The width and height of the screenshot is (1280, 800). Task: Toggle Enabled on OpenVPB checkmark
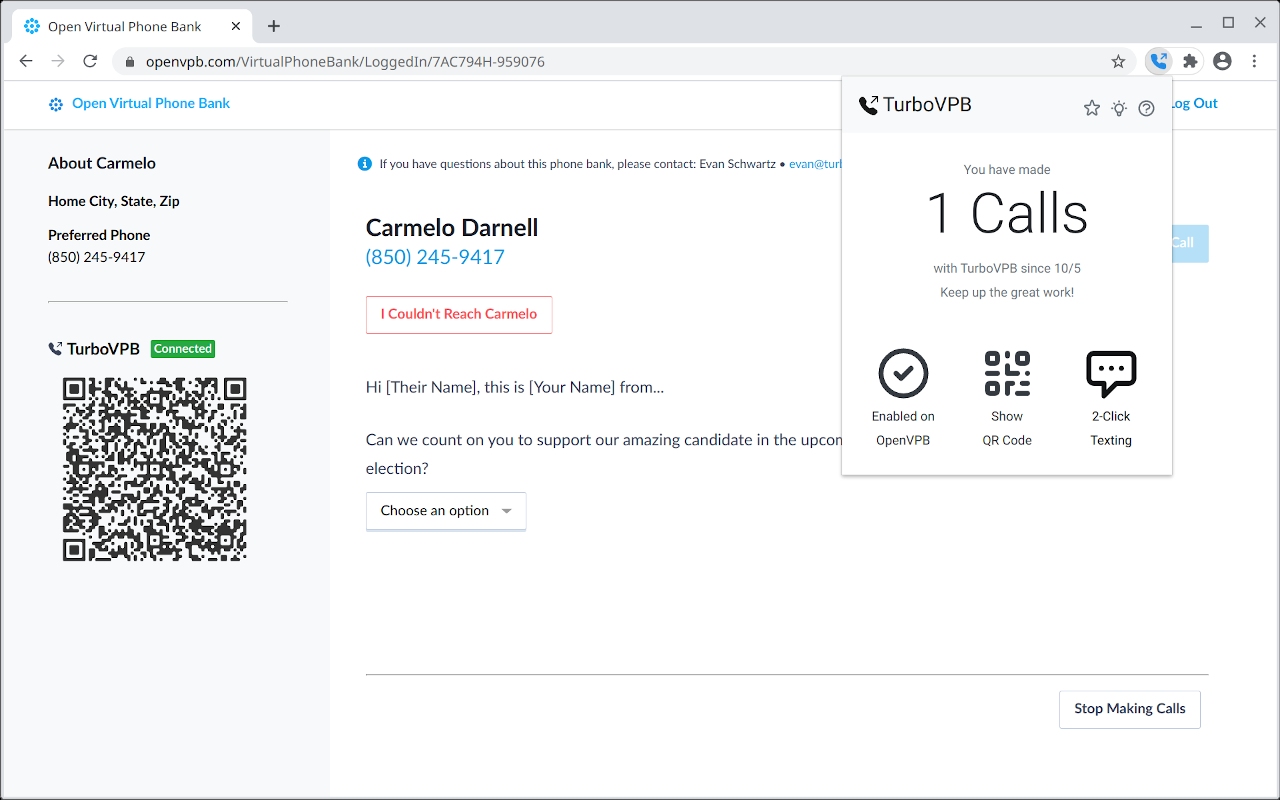pos(903,374)
